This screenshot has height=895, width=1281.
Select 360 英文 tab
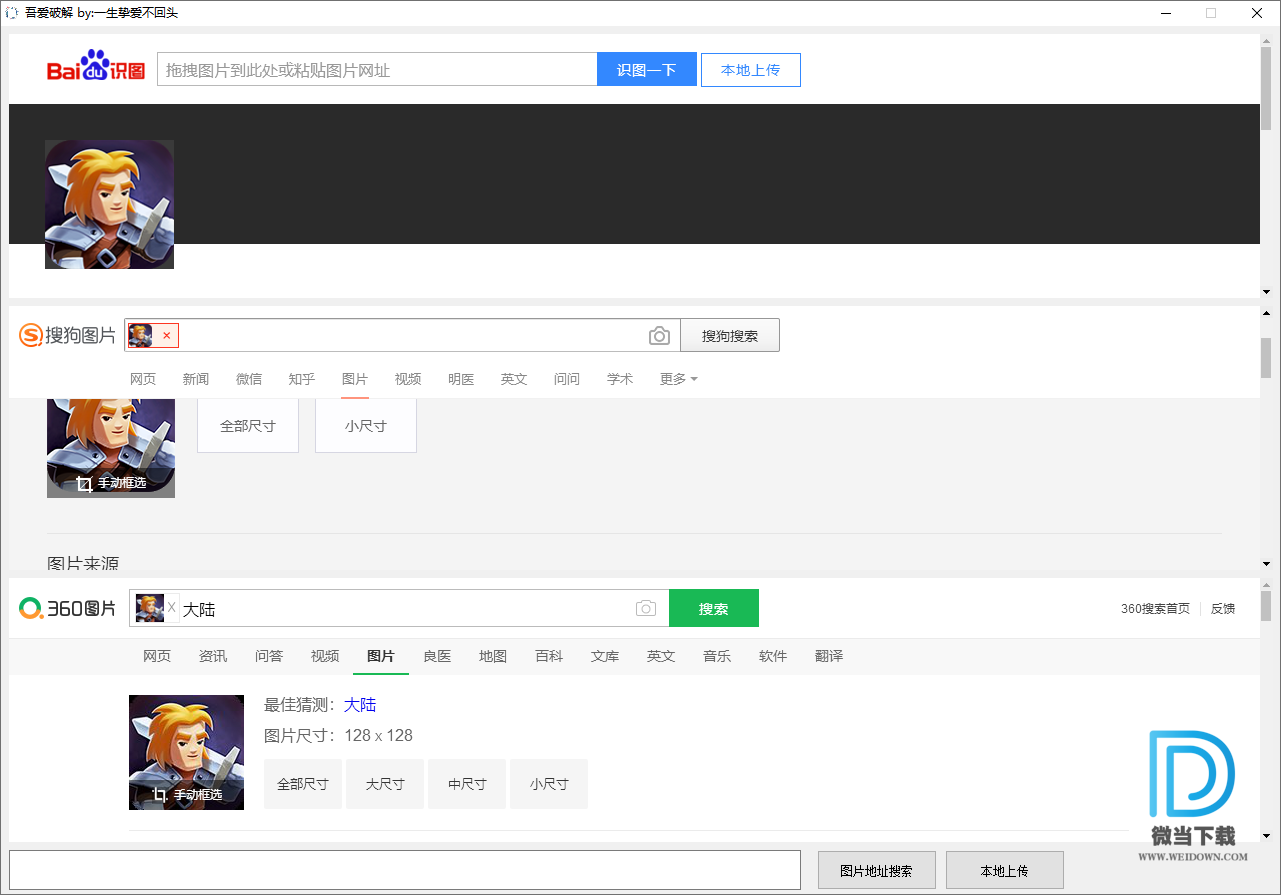[x=661, y=656]
